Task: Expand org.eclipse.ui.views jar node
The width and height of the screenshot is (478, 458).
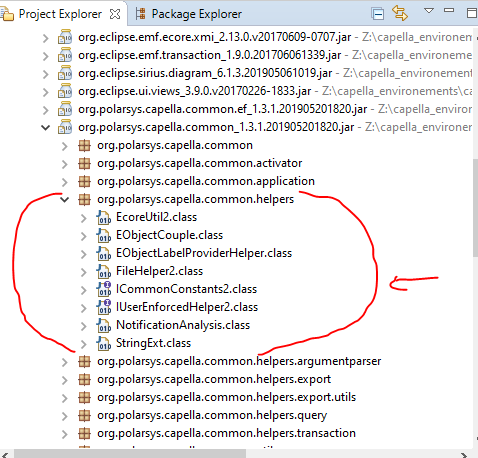Action: [46, 92]
